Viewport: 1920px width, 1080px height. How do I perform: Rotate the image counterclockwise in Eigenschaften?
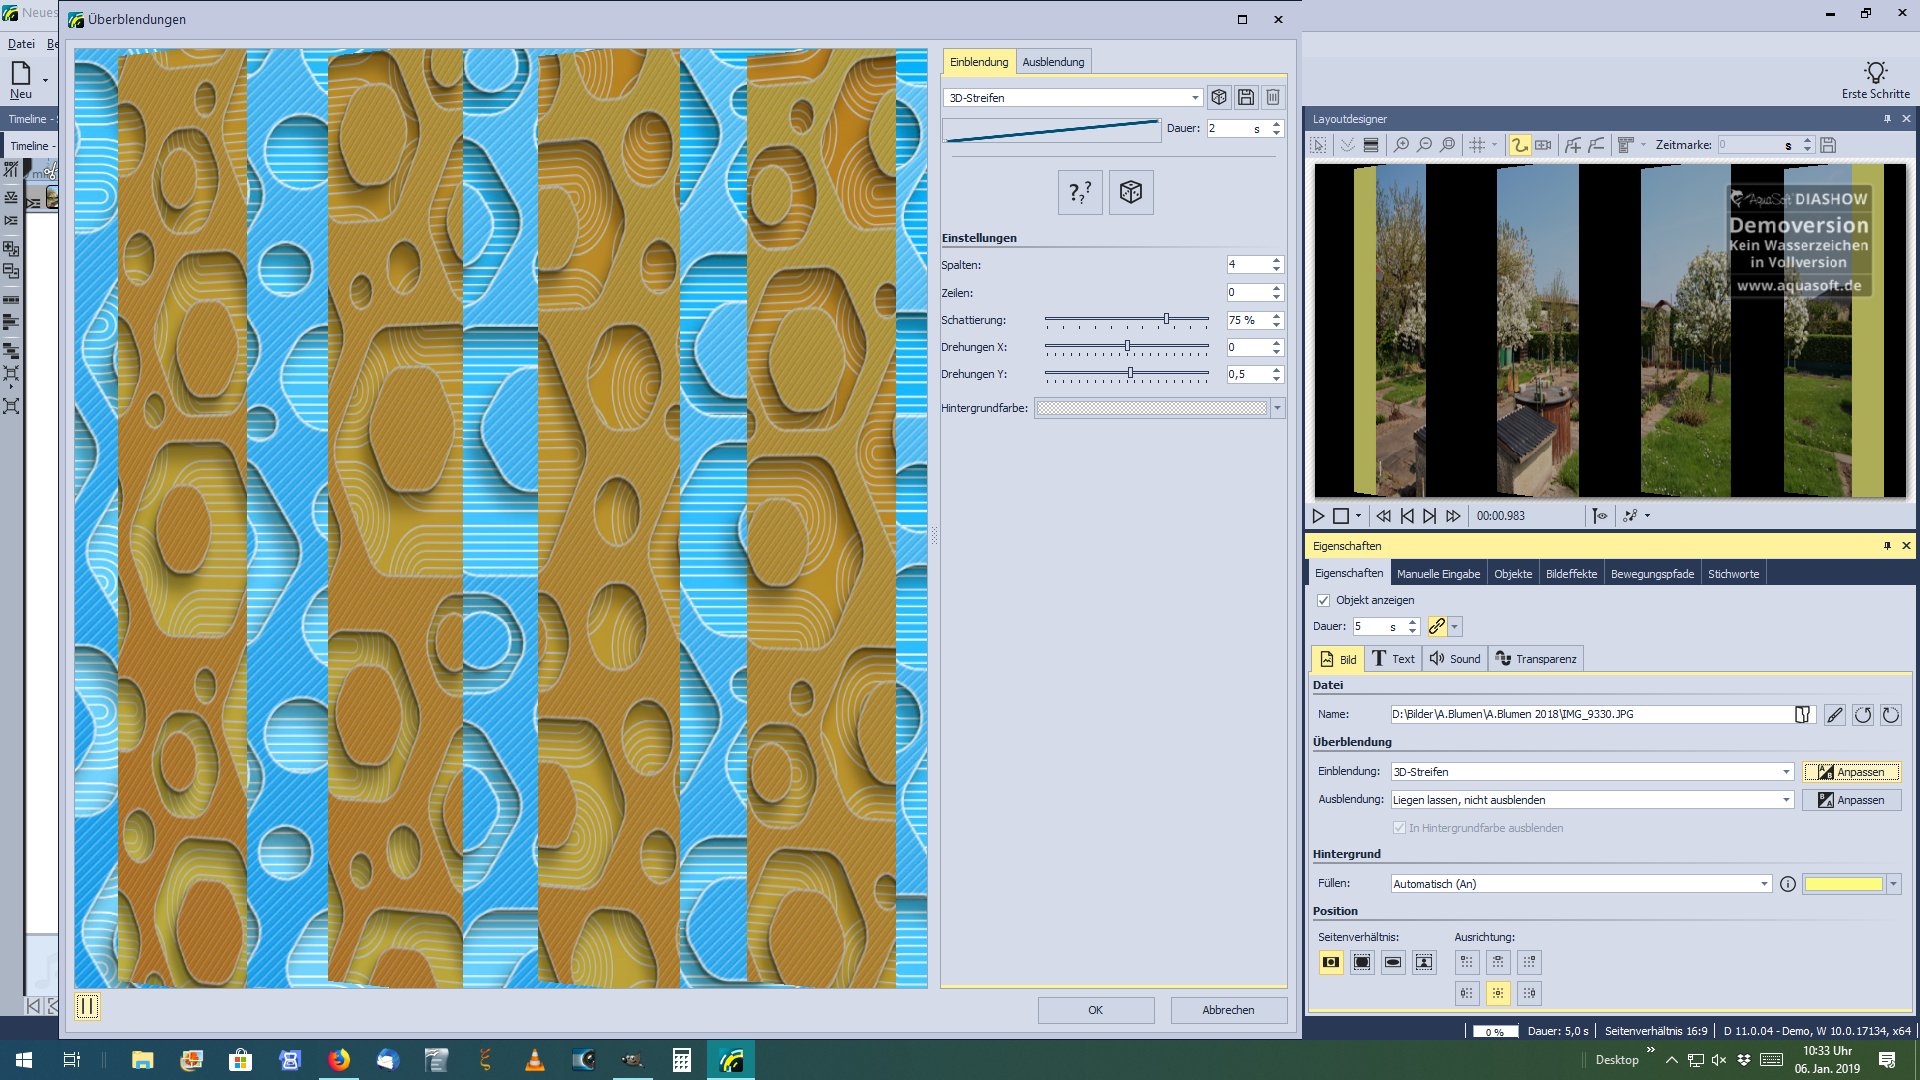tap(1862, 715)
